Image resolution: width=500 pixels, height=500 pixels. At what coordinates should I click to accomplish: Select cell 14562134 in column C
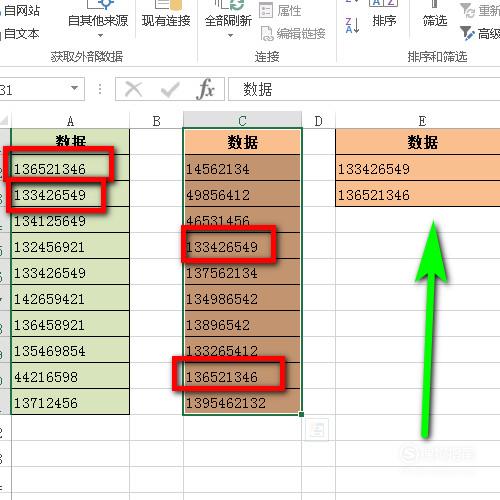pyautogui.click(x=242, y=168)
